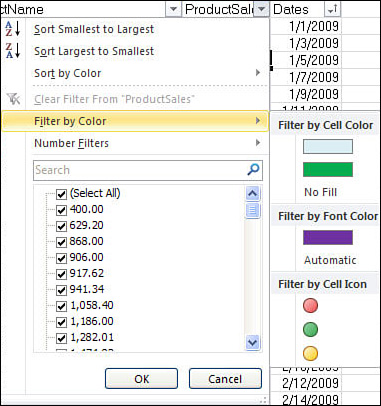The width and height of the screenshot is (381, 406).
Task: Click the OK button
Action: pos(141,379)
